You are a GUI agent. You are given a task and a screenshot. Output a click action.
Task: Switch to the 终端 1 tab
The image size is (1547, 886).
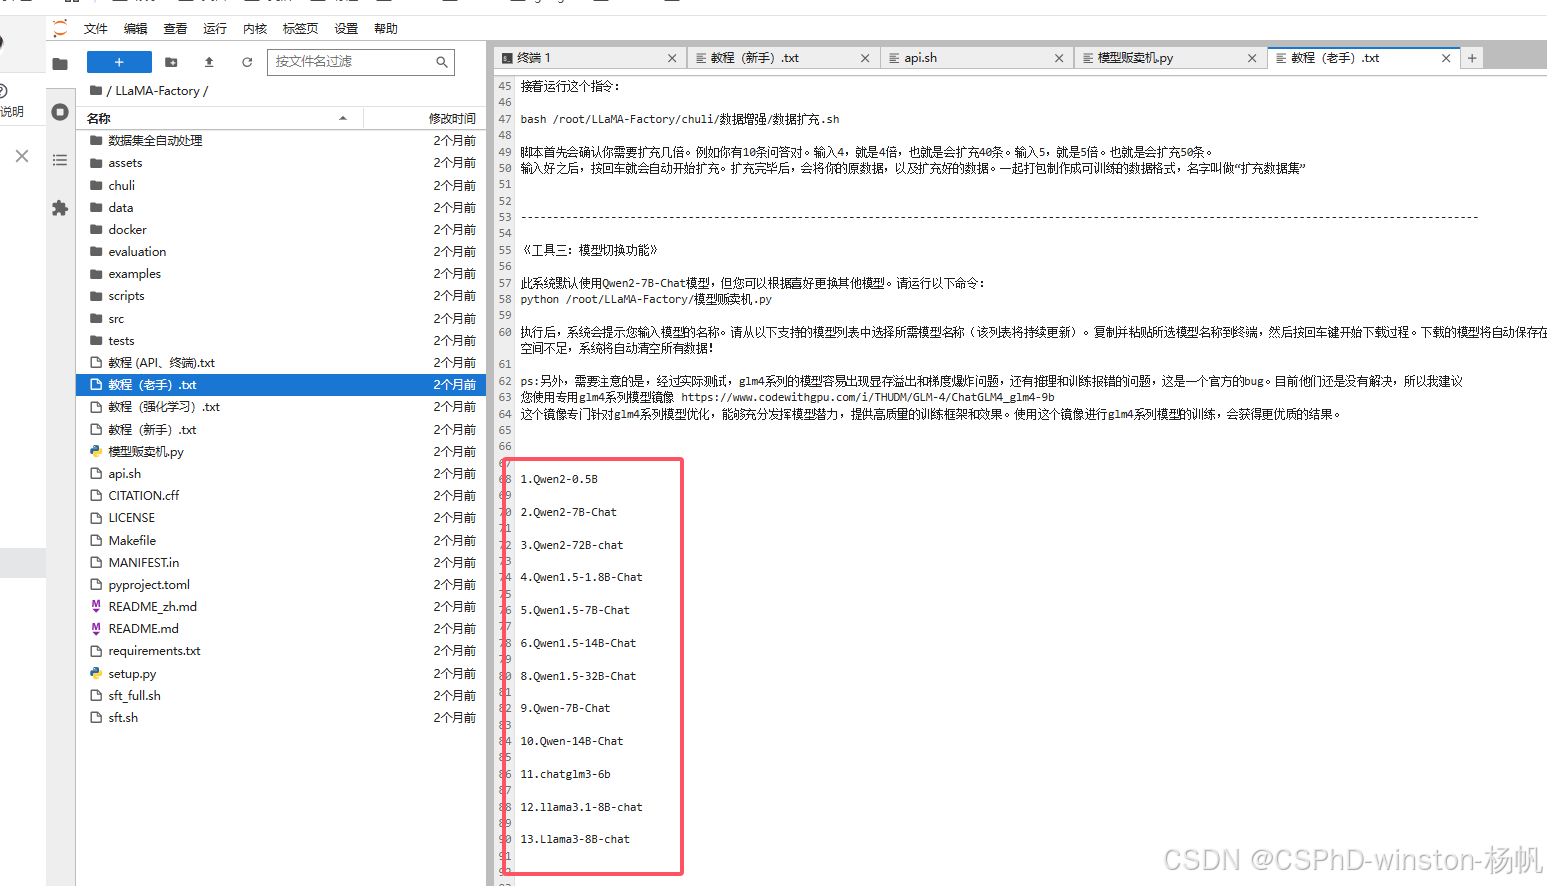(x=590, y=58)
